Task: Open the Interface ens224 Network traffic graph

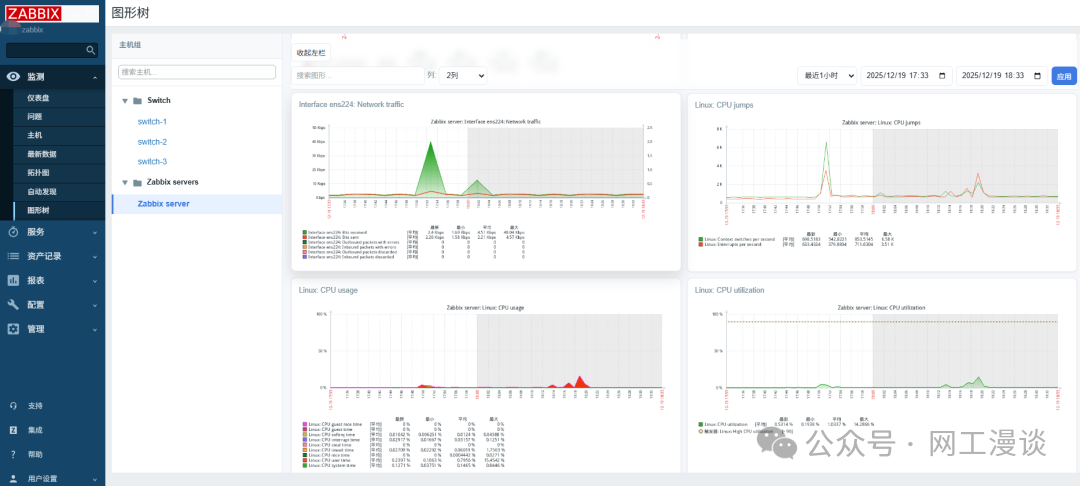Action: [x=486, y=189]
